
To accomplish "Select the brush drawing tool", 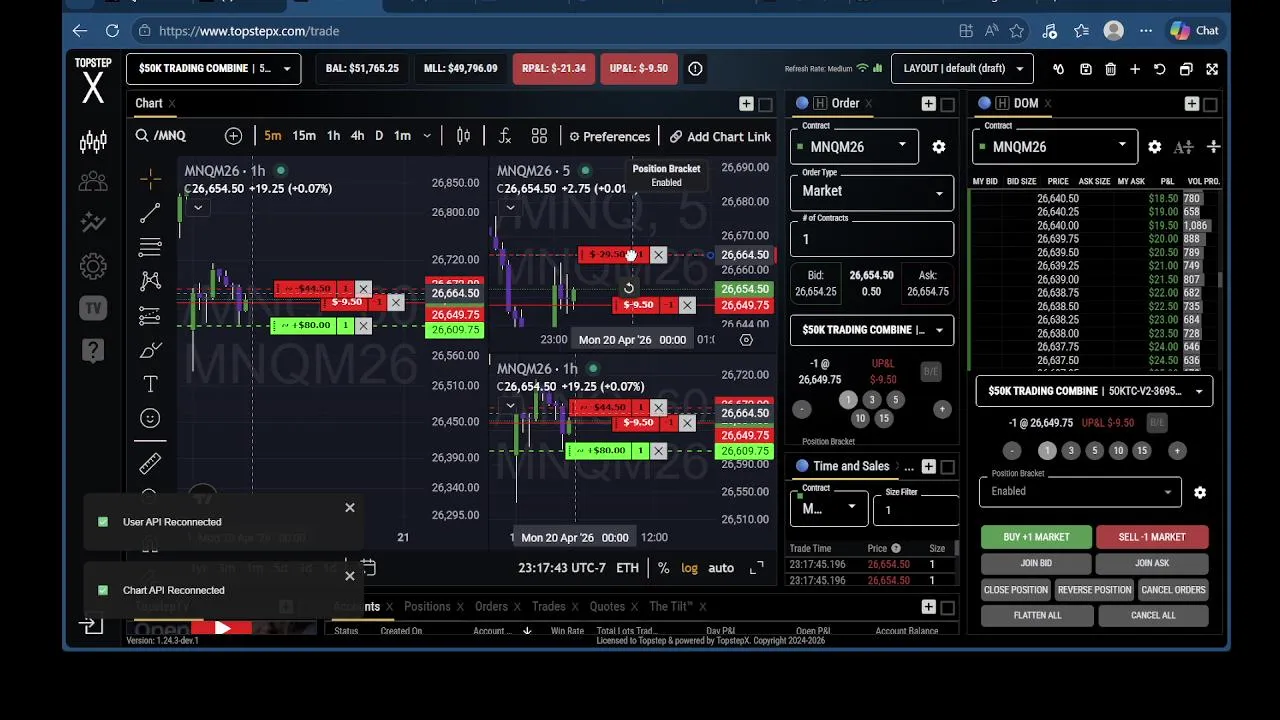I will coord(150,350).
